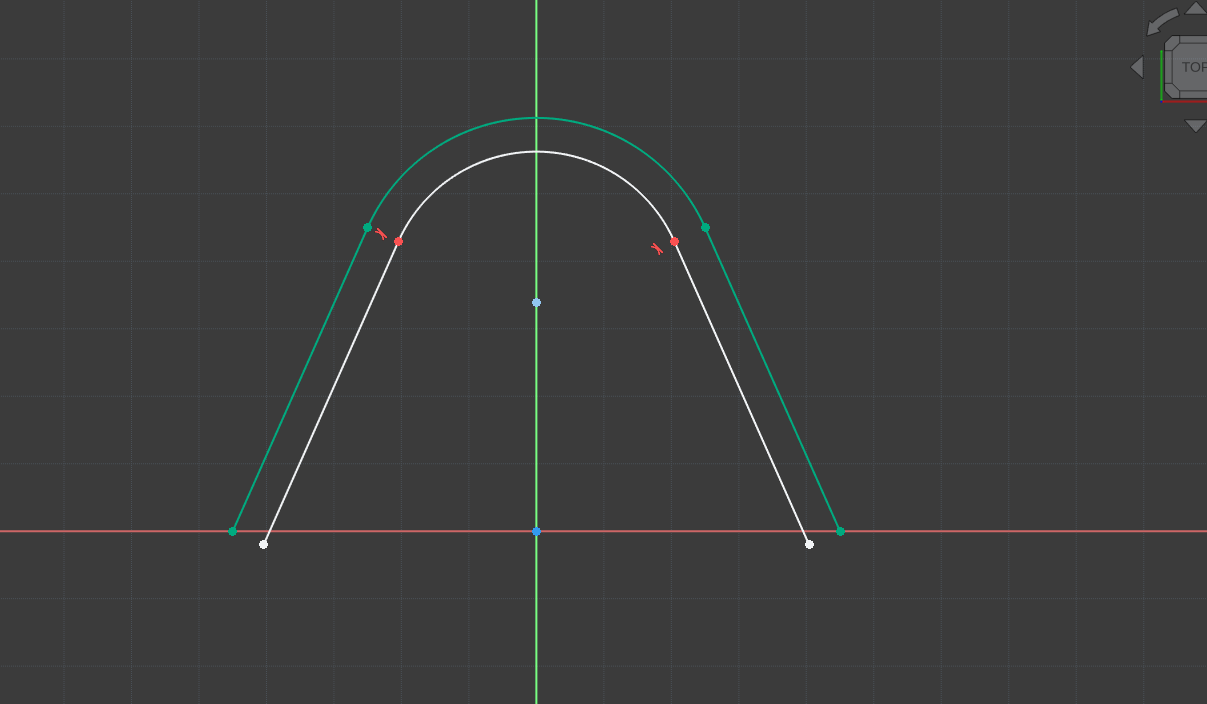Select the upper-right green arc endpoint

705,228
